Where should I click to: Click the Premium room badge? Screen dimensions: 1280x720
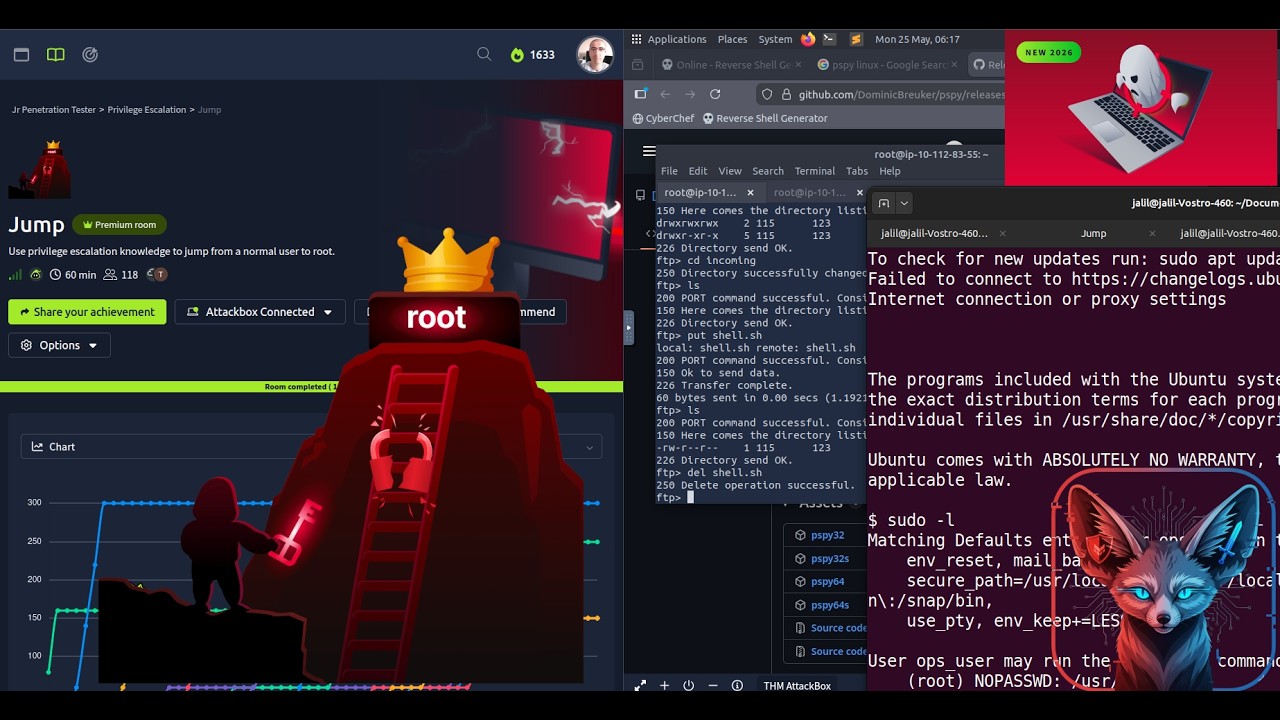click(119, 225)
